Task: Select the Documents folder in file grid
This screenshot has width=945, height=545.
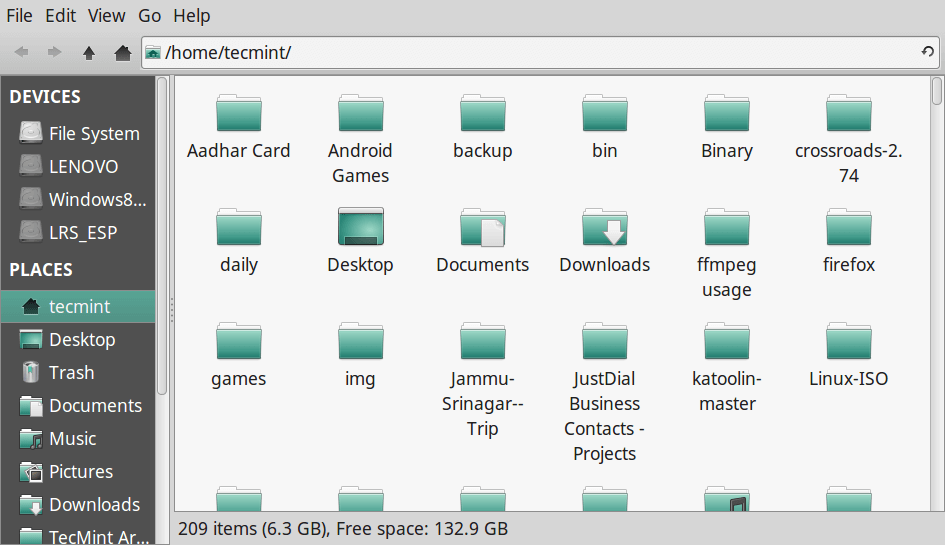Action: point(482,228)
